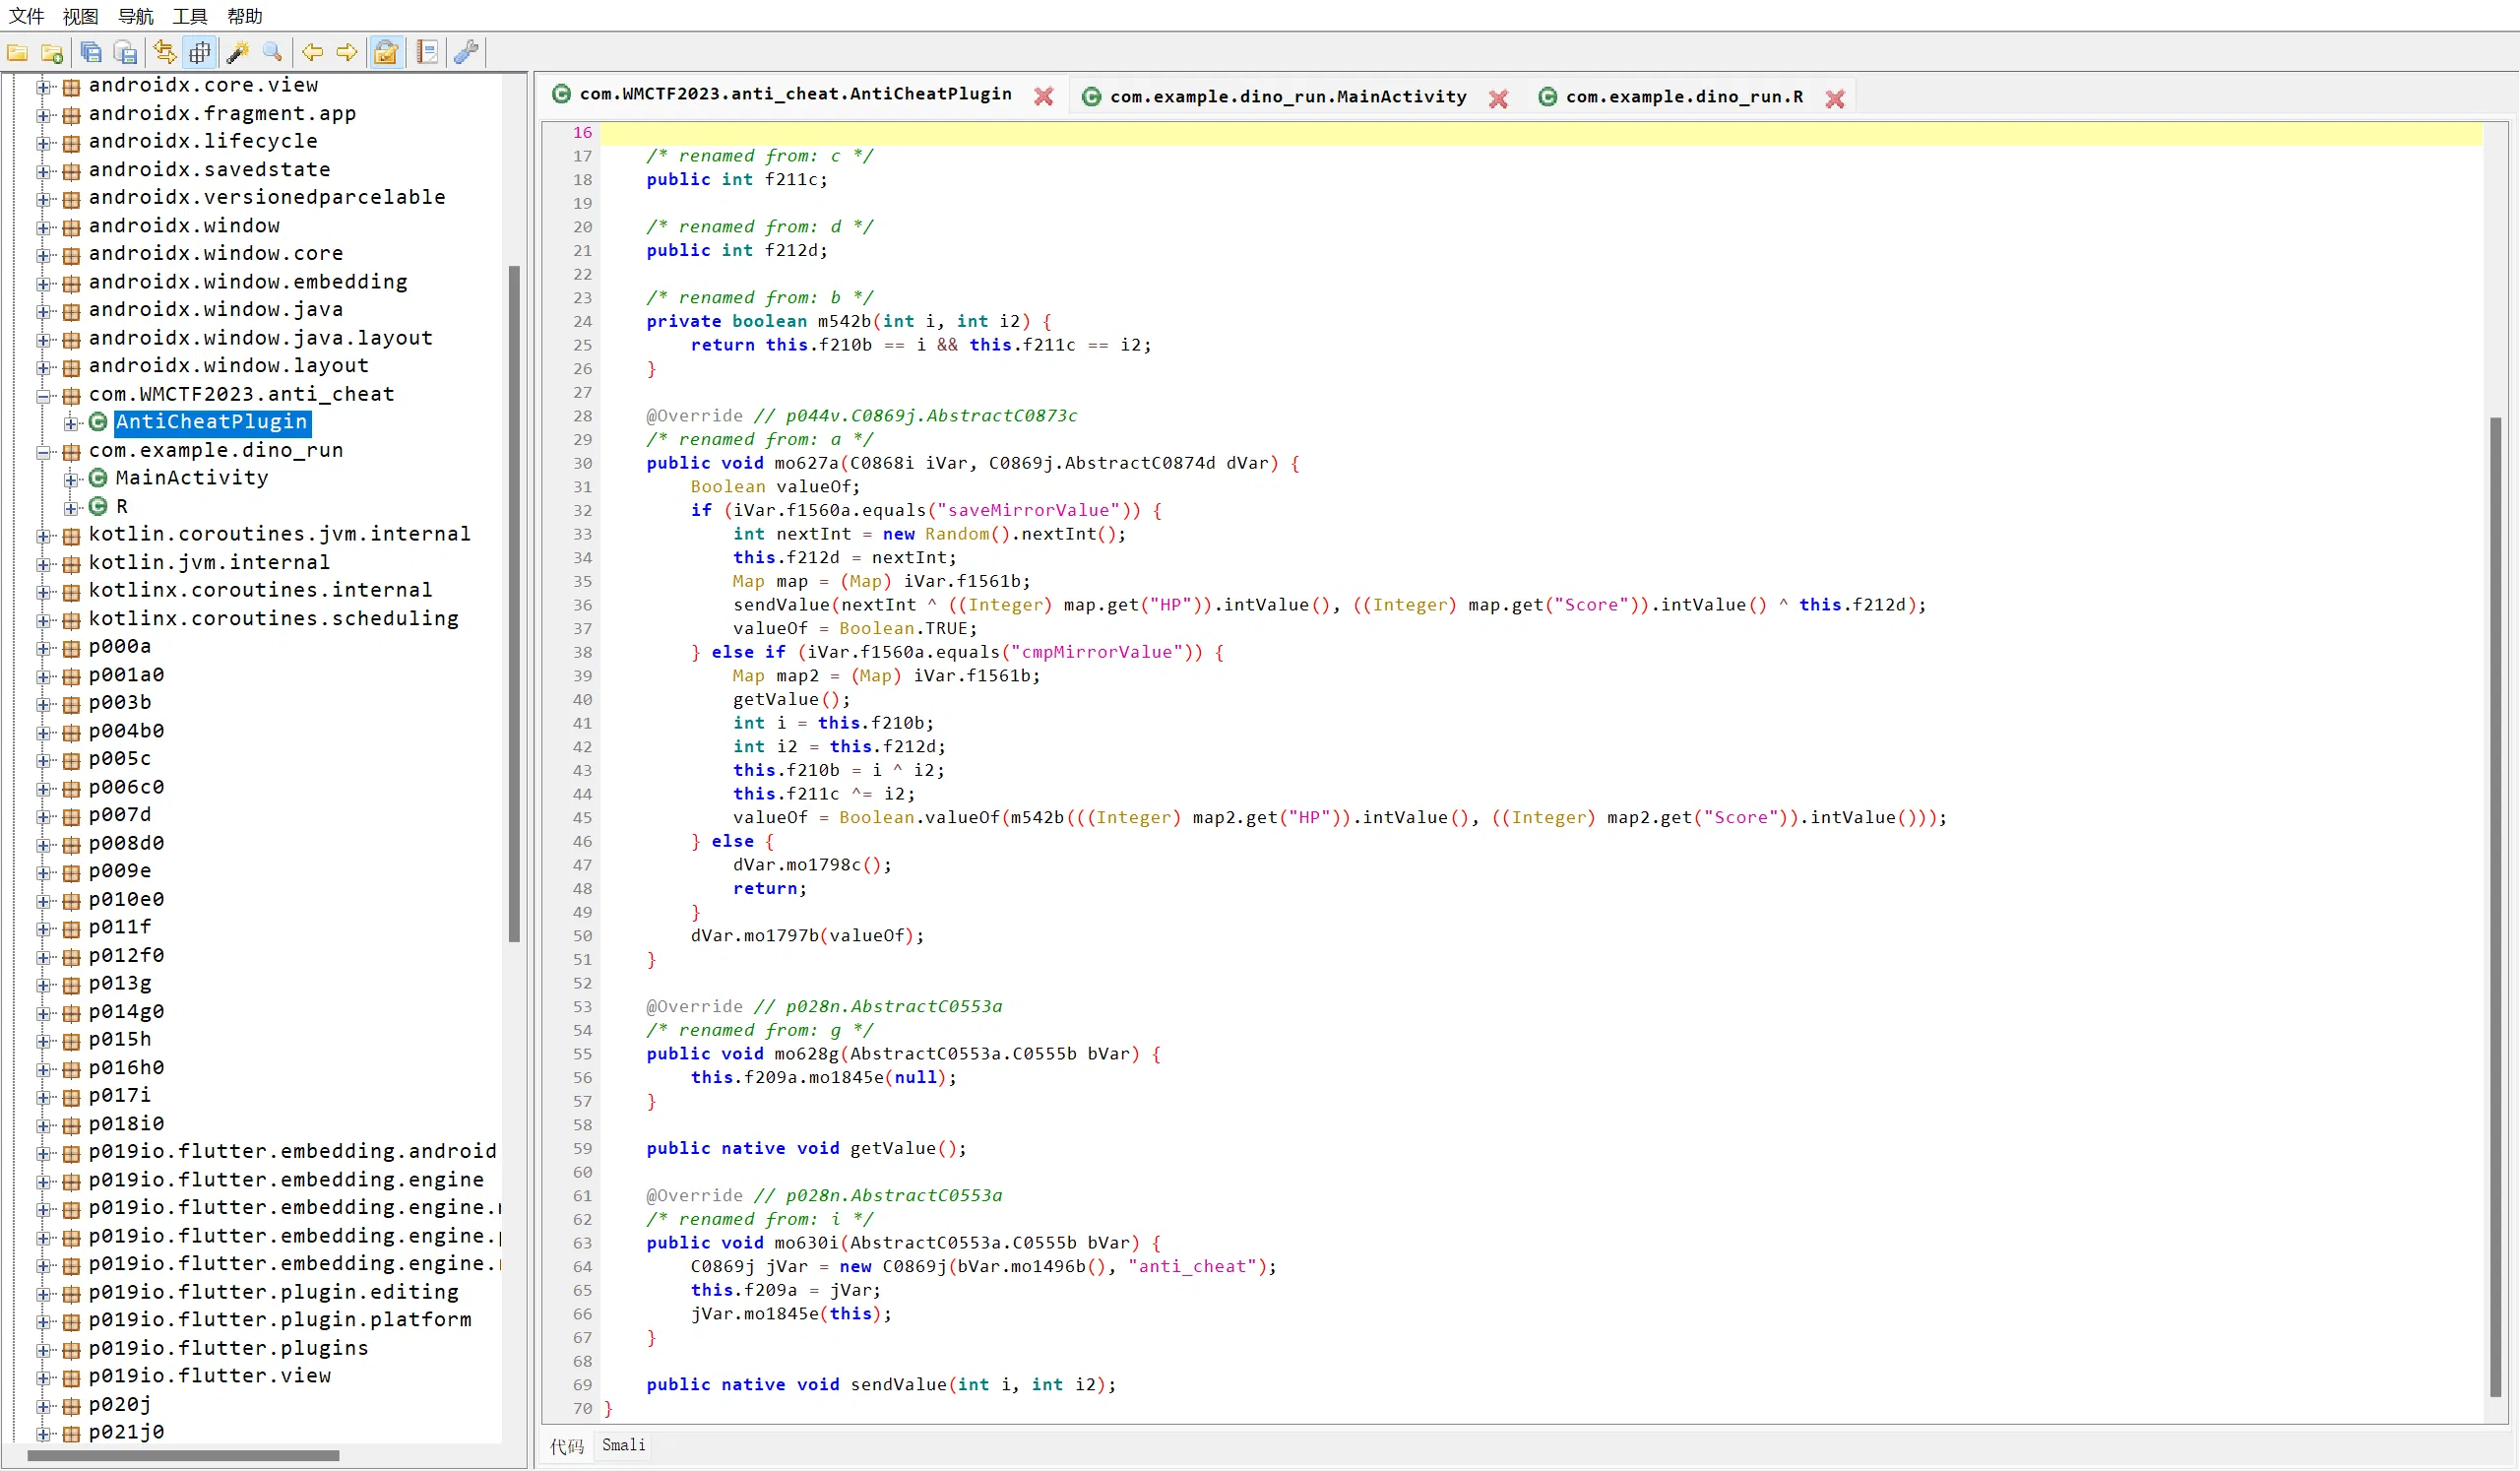Image resolution: width=2520 pixels, height=1471 pixels.
Task: Open the 文件 menu
Action: 26,16
